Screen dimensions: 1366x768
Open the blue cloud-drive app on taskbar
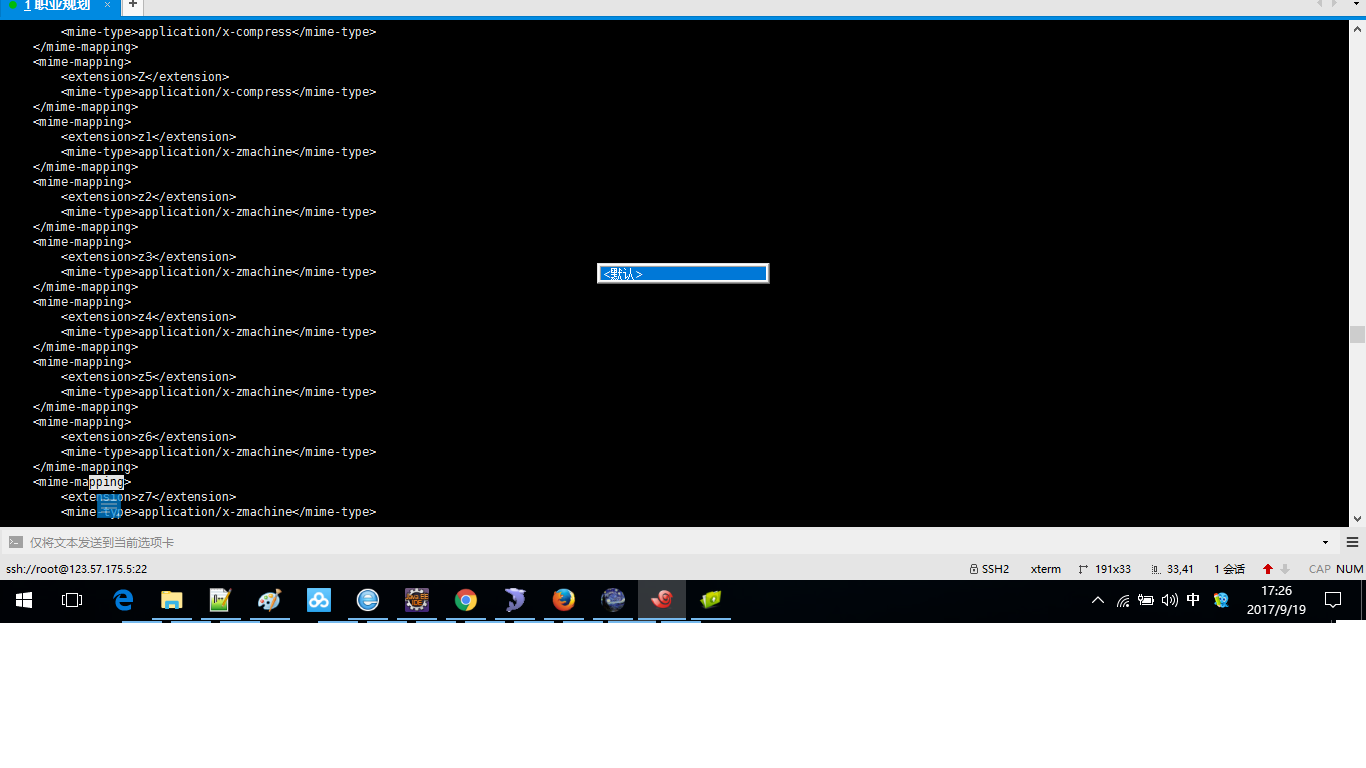[318, 600]
